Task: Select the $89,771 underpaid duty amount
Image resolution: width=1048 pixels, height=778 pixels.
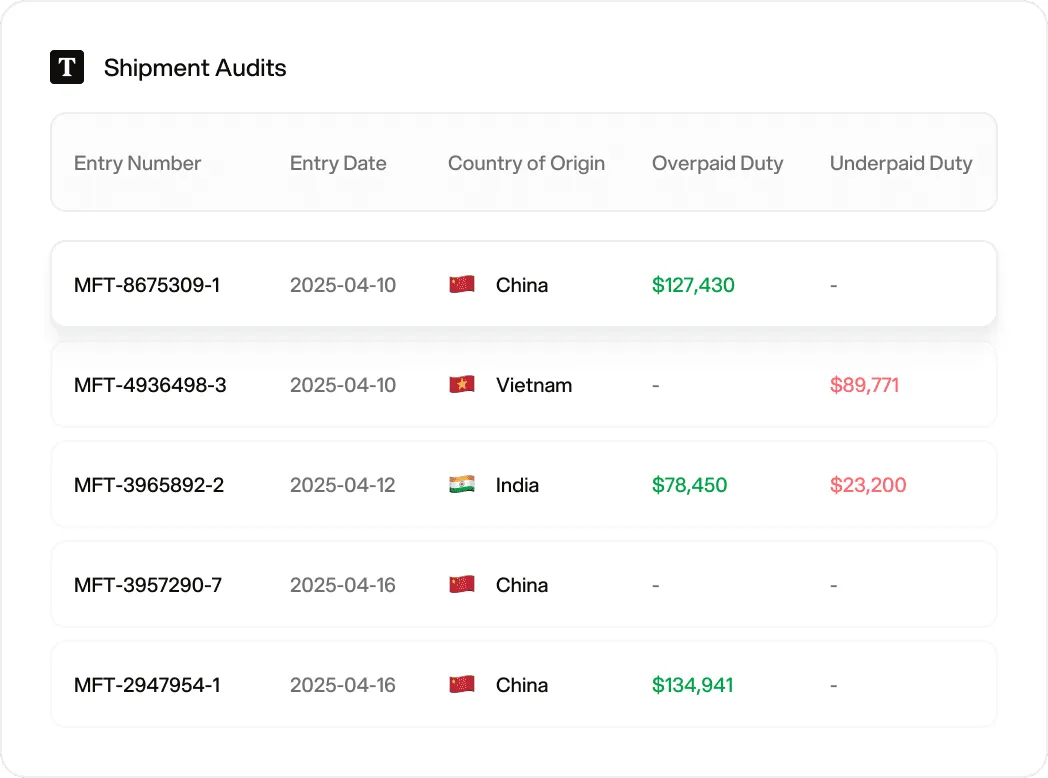Action: [864, 385]
